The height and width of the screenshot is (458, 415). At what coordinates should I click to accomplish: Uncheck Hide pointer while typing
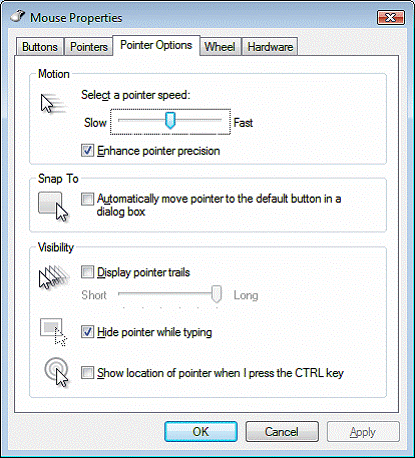tap(87, 332)
